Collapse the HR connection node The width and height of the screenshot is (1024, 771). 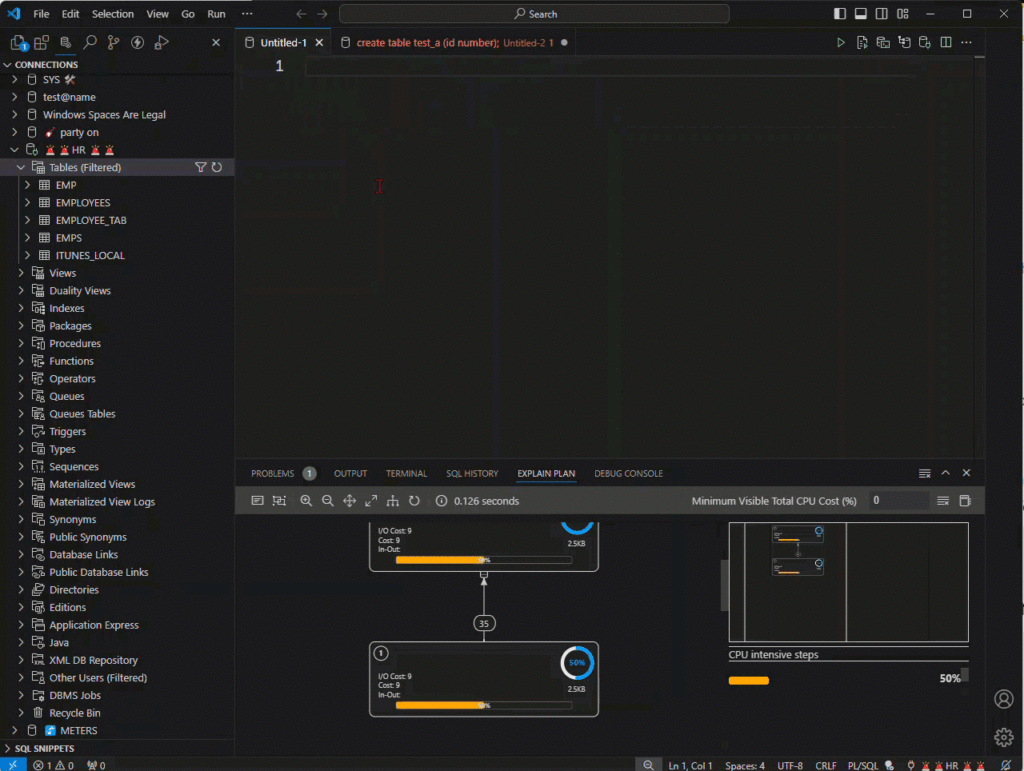tap(14, 150)
